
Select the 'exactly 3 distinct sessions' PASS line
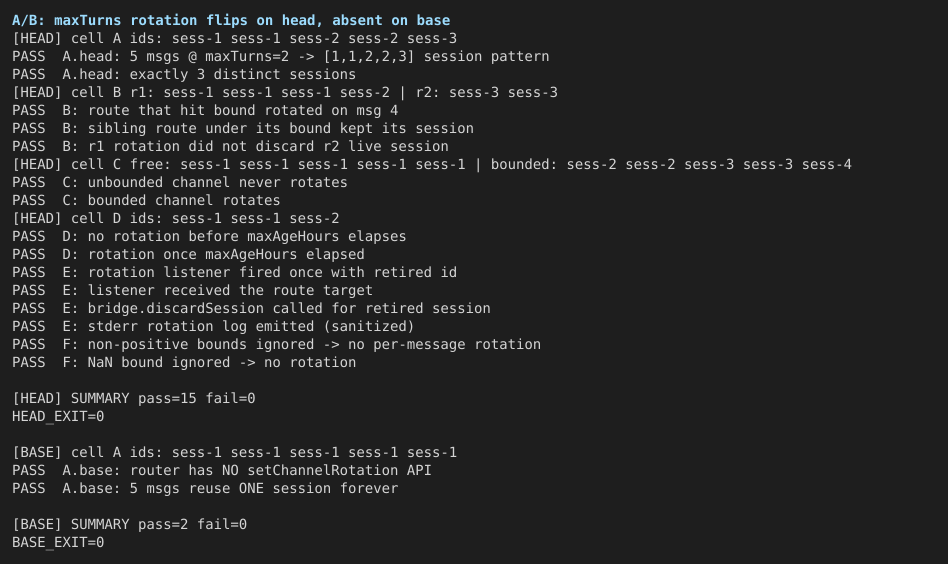pos(184,74)
